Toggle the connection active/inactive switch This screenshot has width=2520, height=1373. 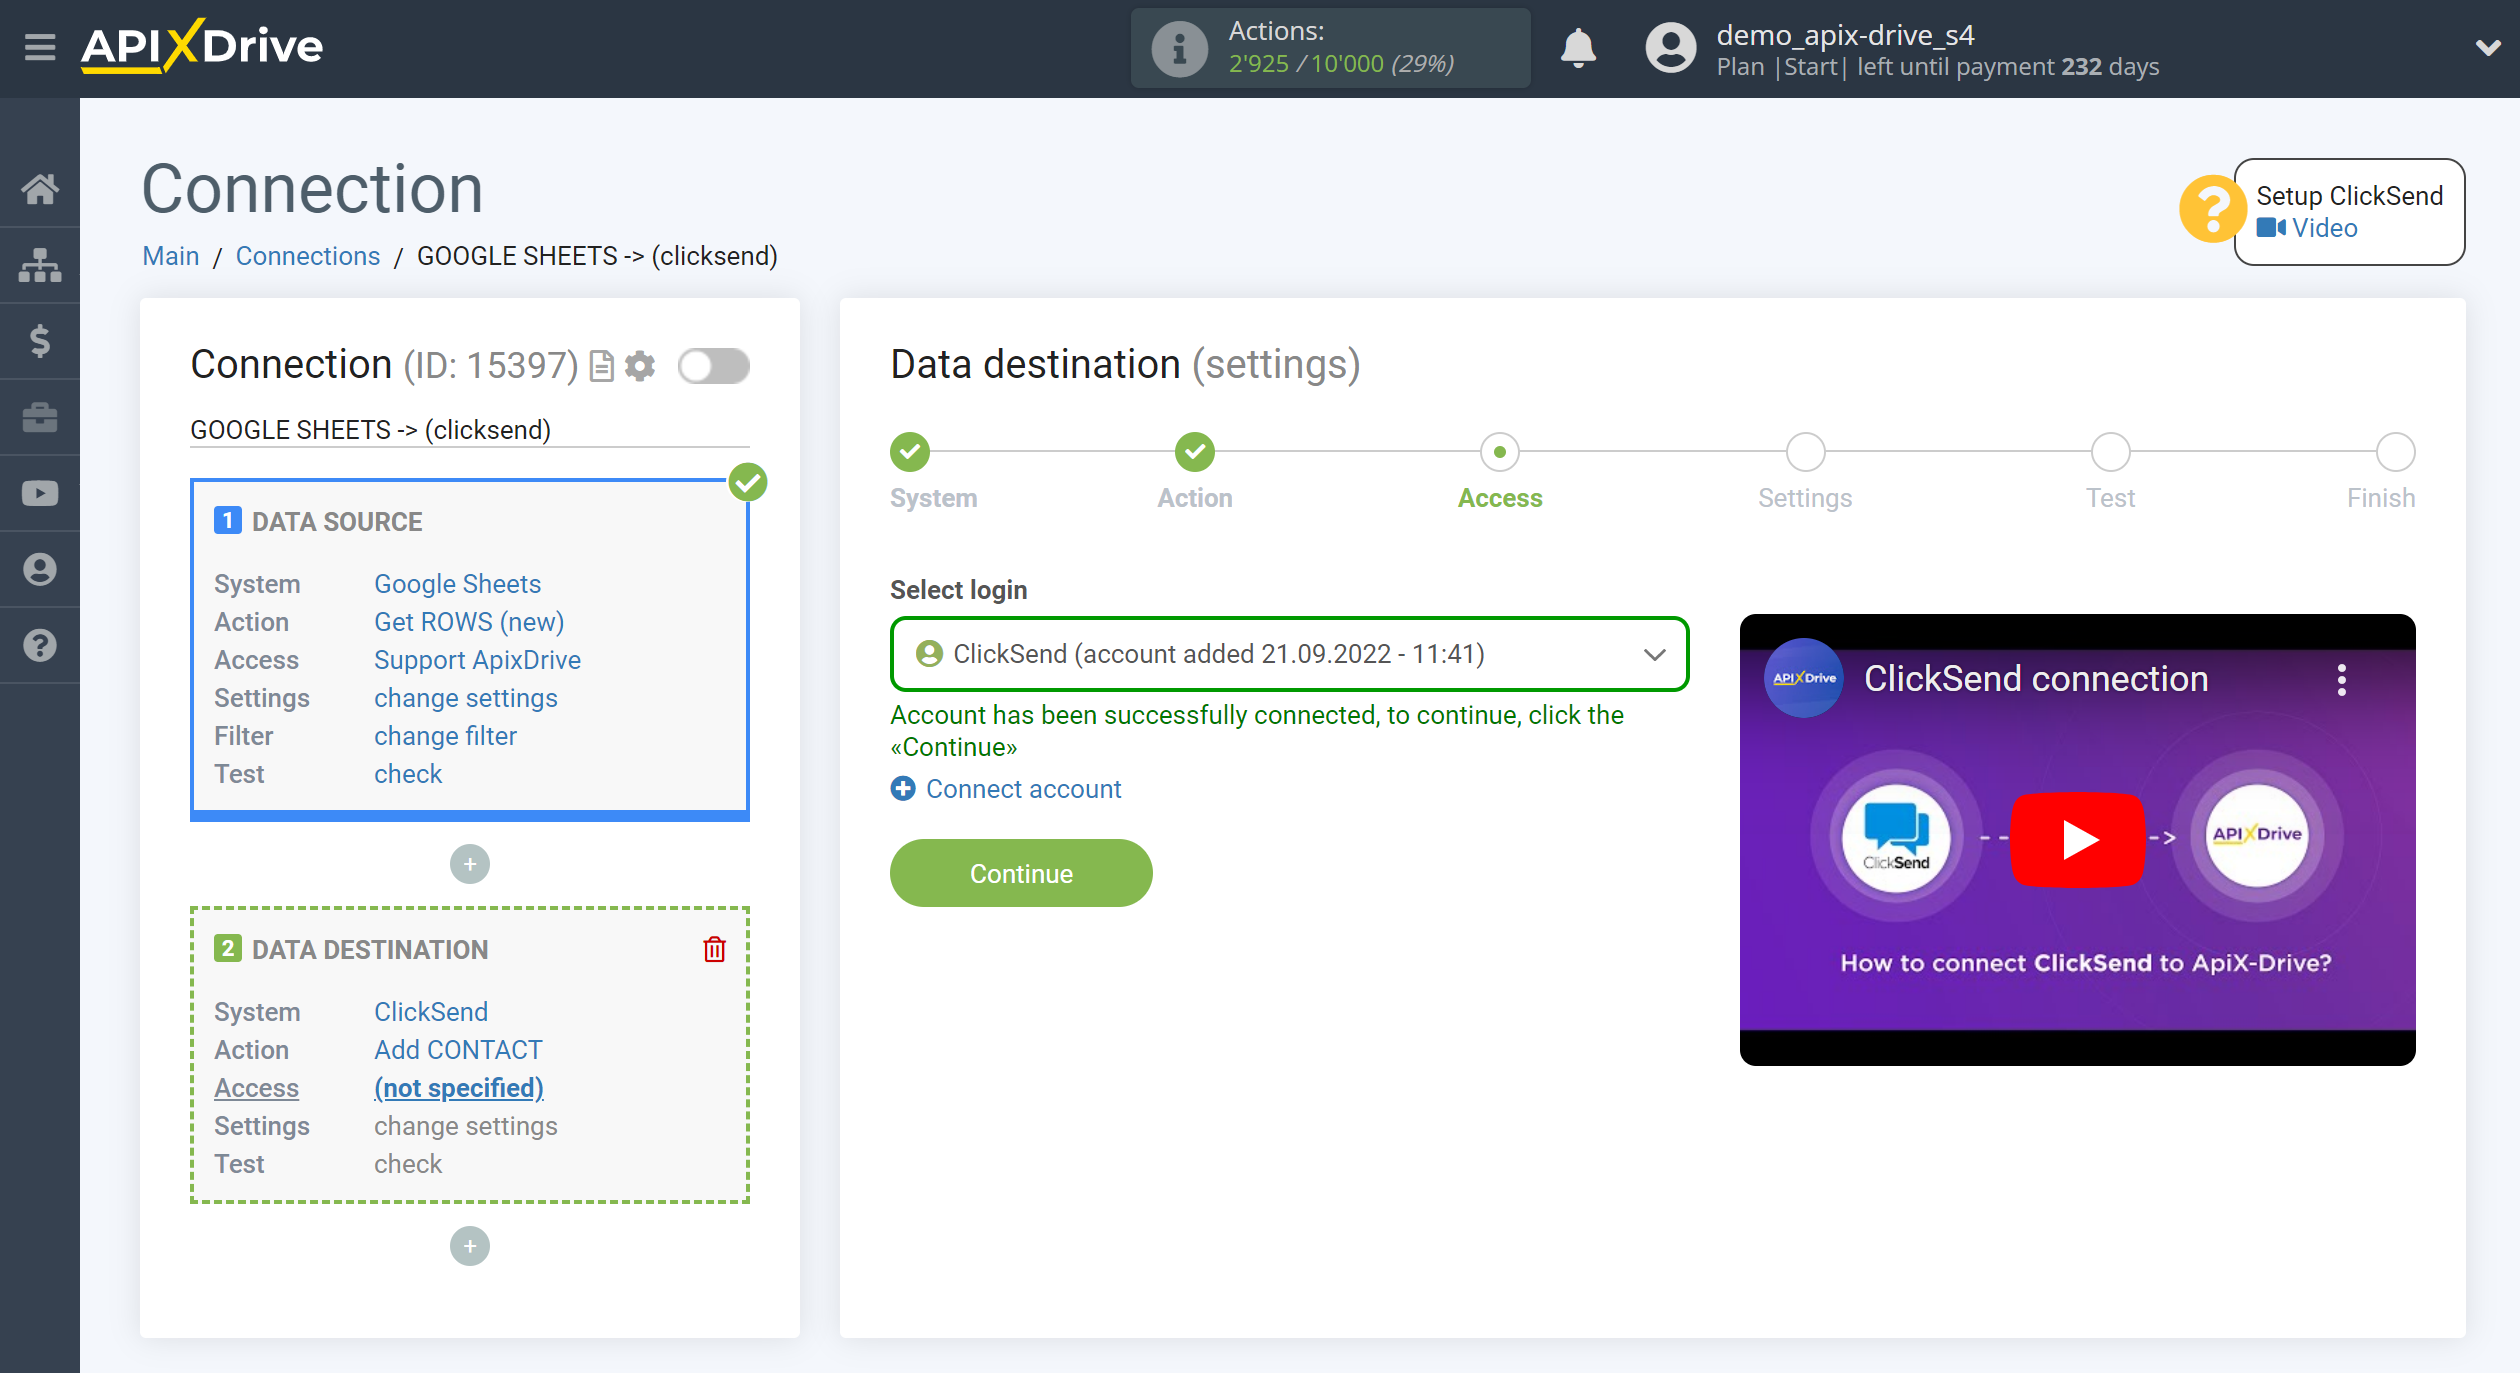pyautogui.click(x=712, y=365)
